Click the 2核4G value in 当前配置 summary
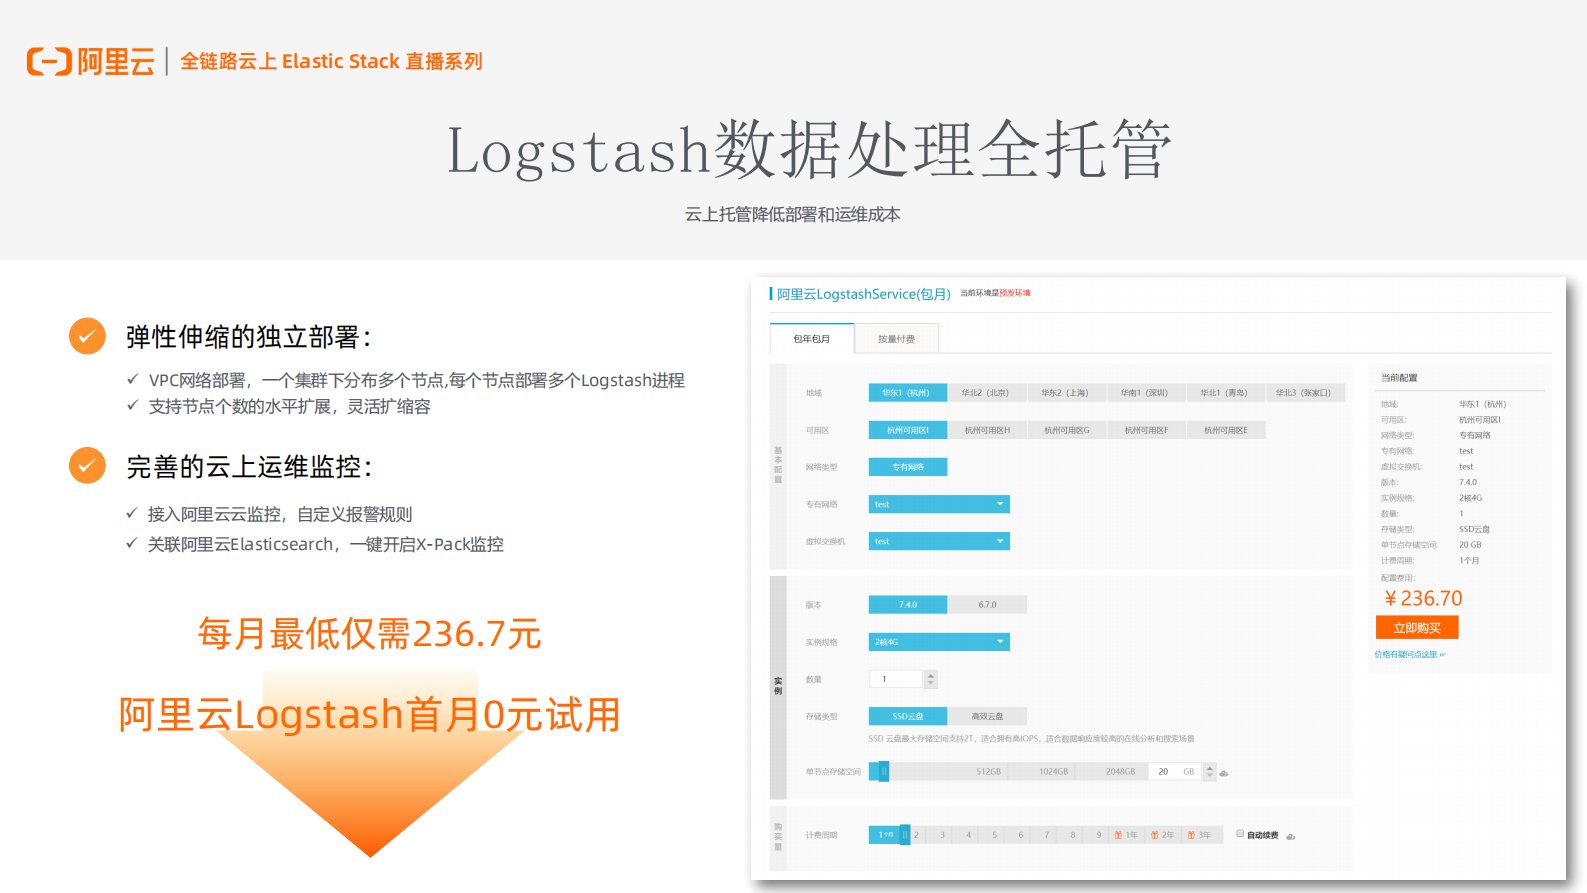This screenshot has height=893, width=1587. [x=1470, y=498]
